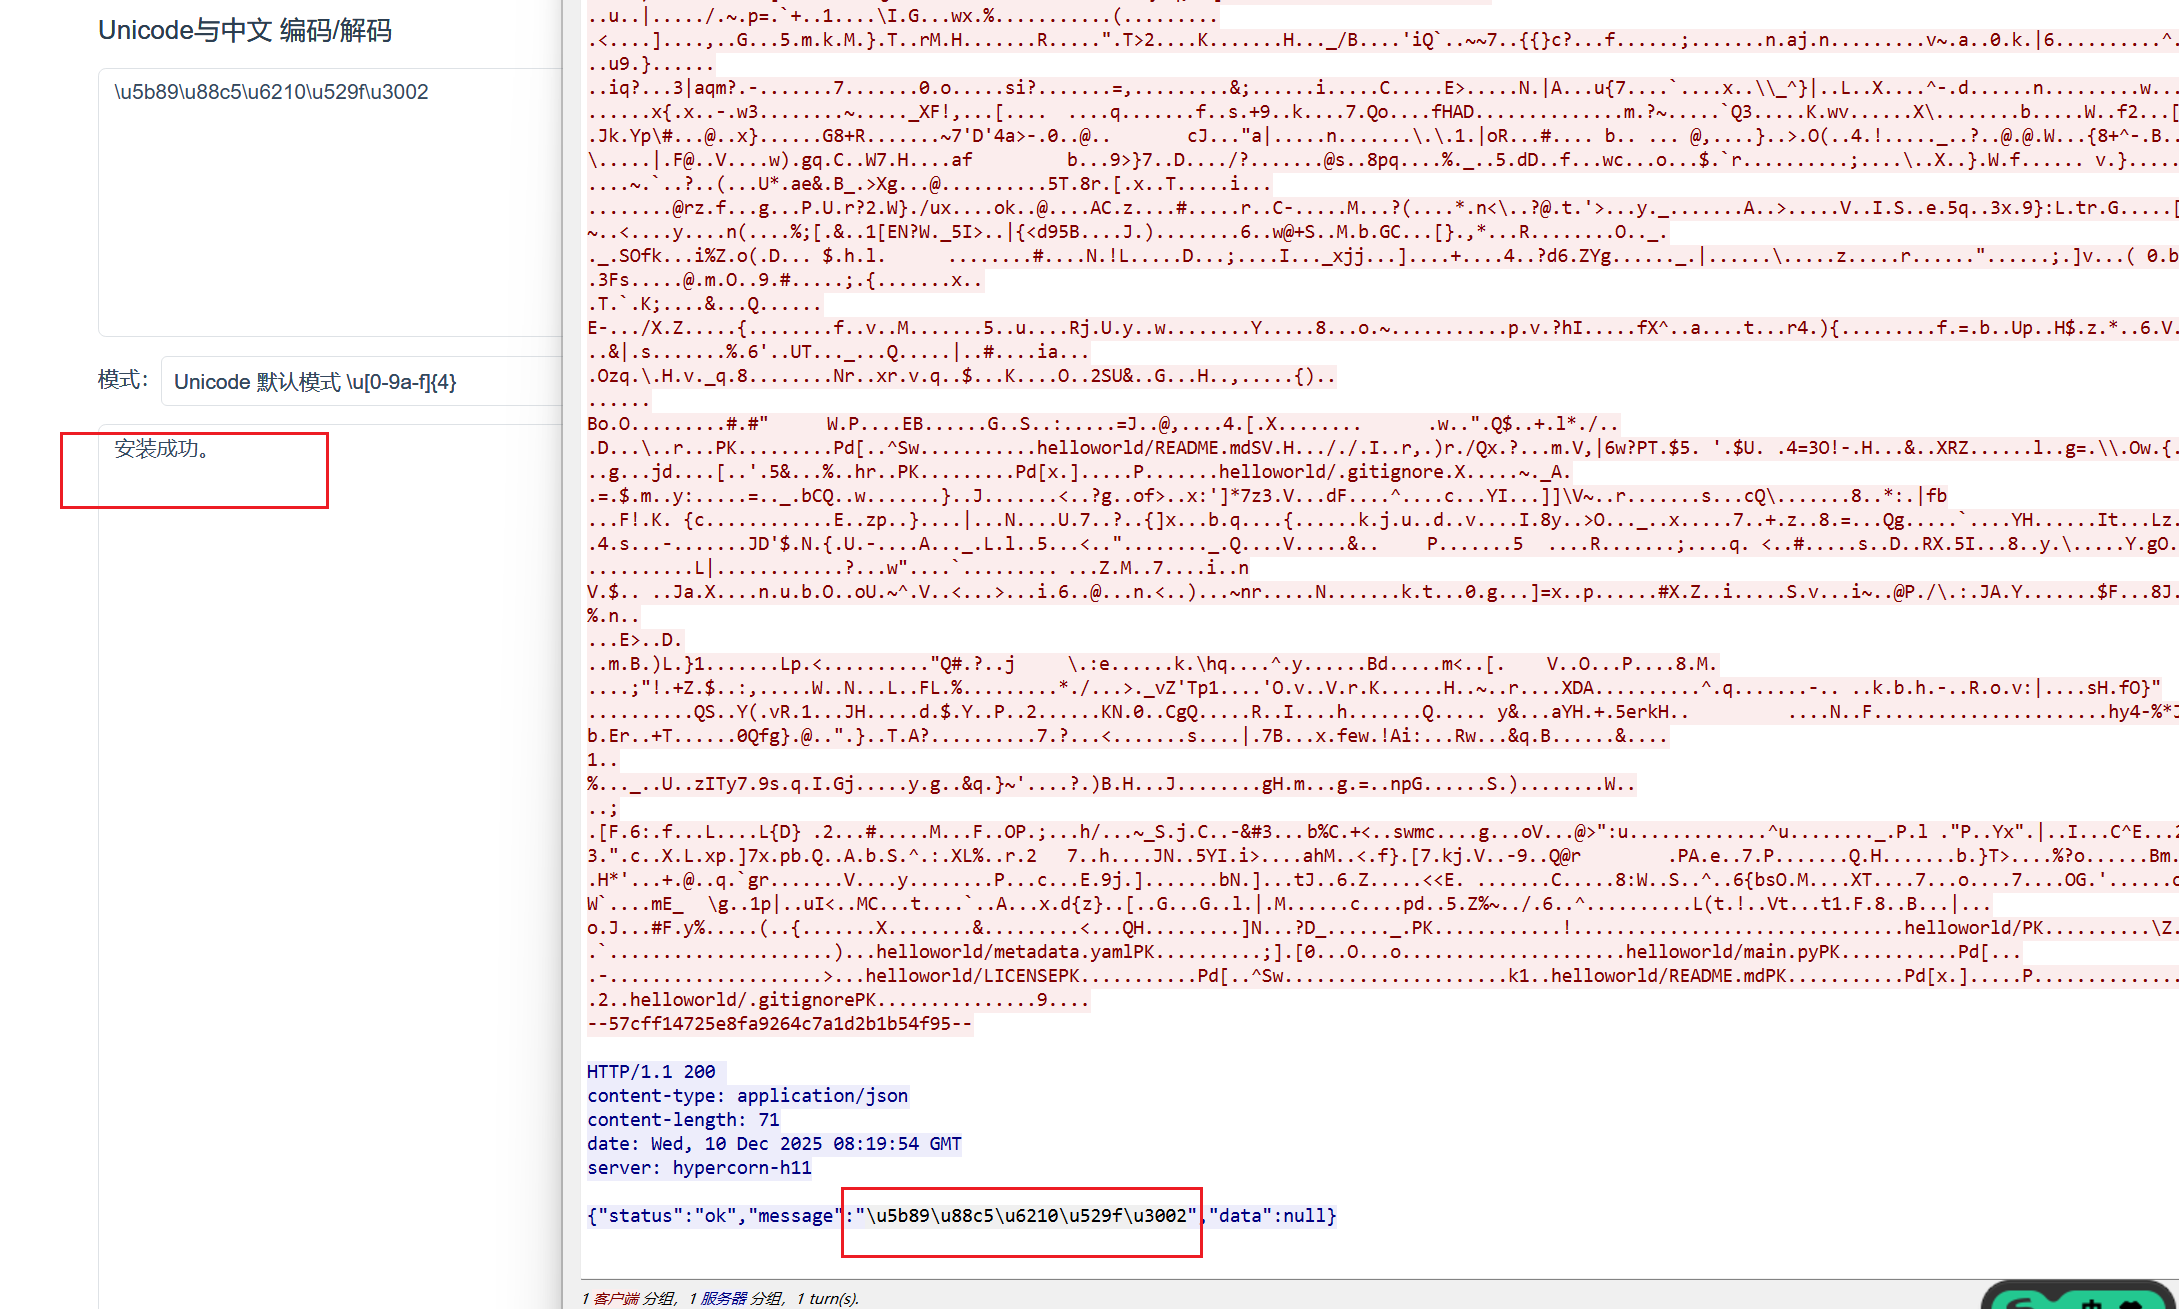This screenshot has width=2179, height=1309.
Task: Click the server: hypercorn-h11 header line
Action: click(x=699, y=1168)
